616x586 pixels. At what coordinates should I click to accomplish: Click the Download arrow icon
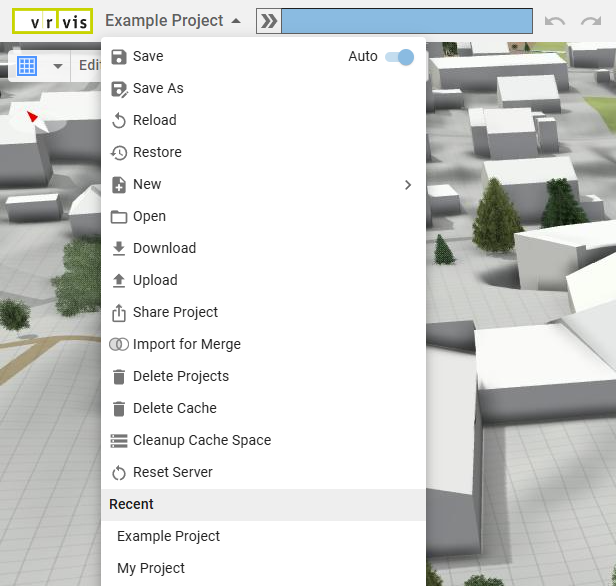coord(119,249)
